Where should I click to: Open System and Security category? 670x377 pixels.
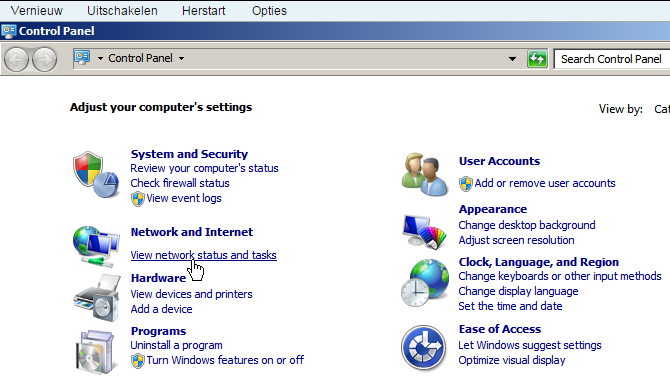pos(189,154)
